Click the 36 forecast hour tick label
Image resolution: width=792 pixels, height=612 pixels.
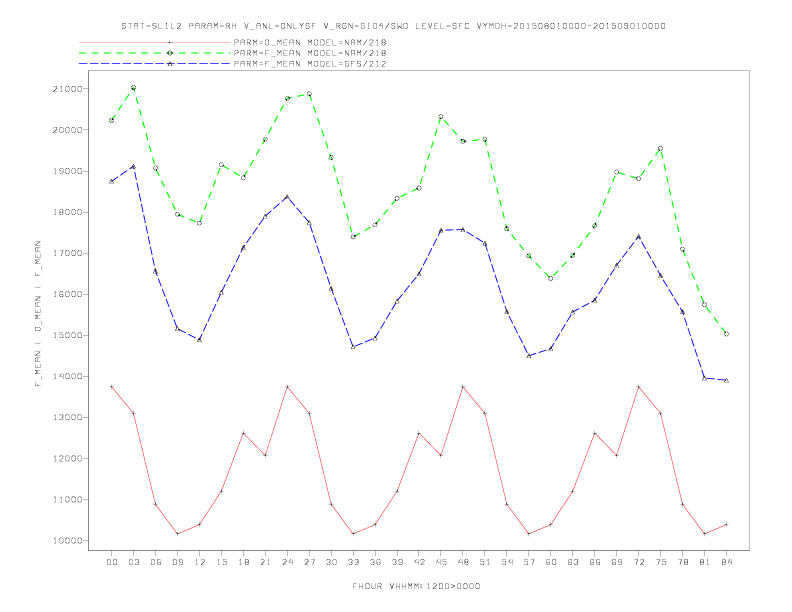[375, 562]
